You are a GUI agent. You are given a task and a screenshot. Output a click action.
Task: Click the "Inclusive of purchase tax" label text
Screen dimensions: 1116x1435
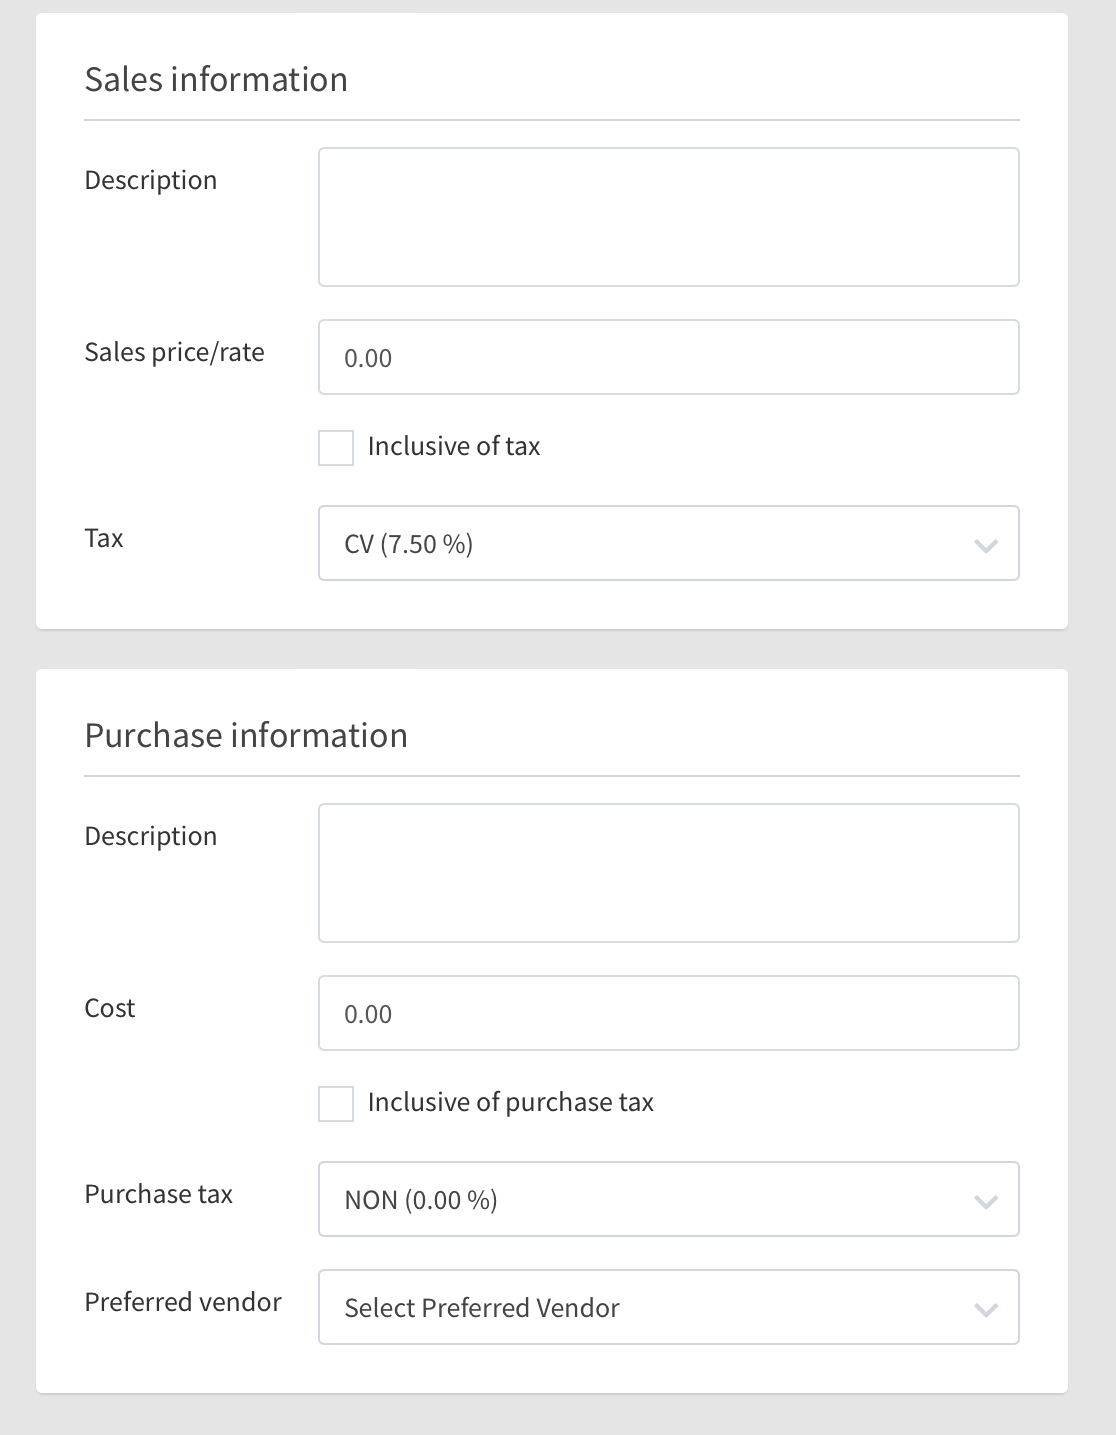coord(510,1103)
